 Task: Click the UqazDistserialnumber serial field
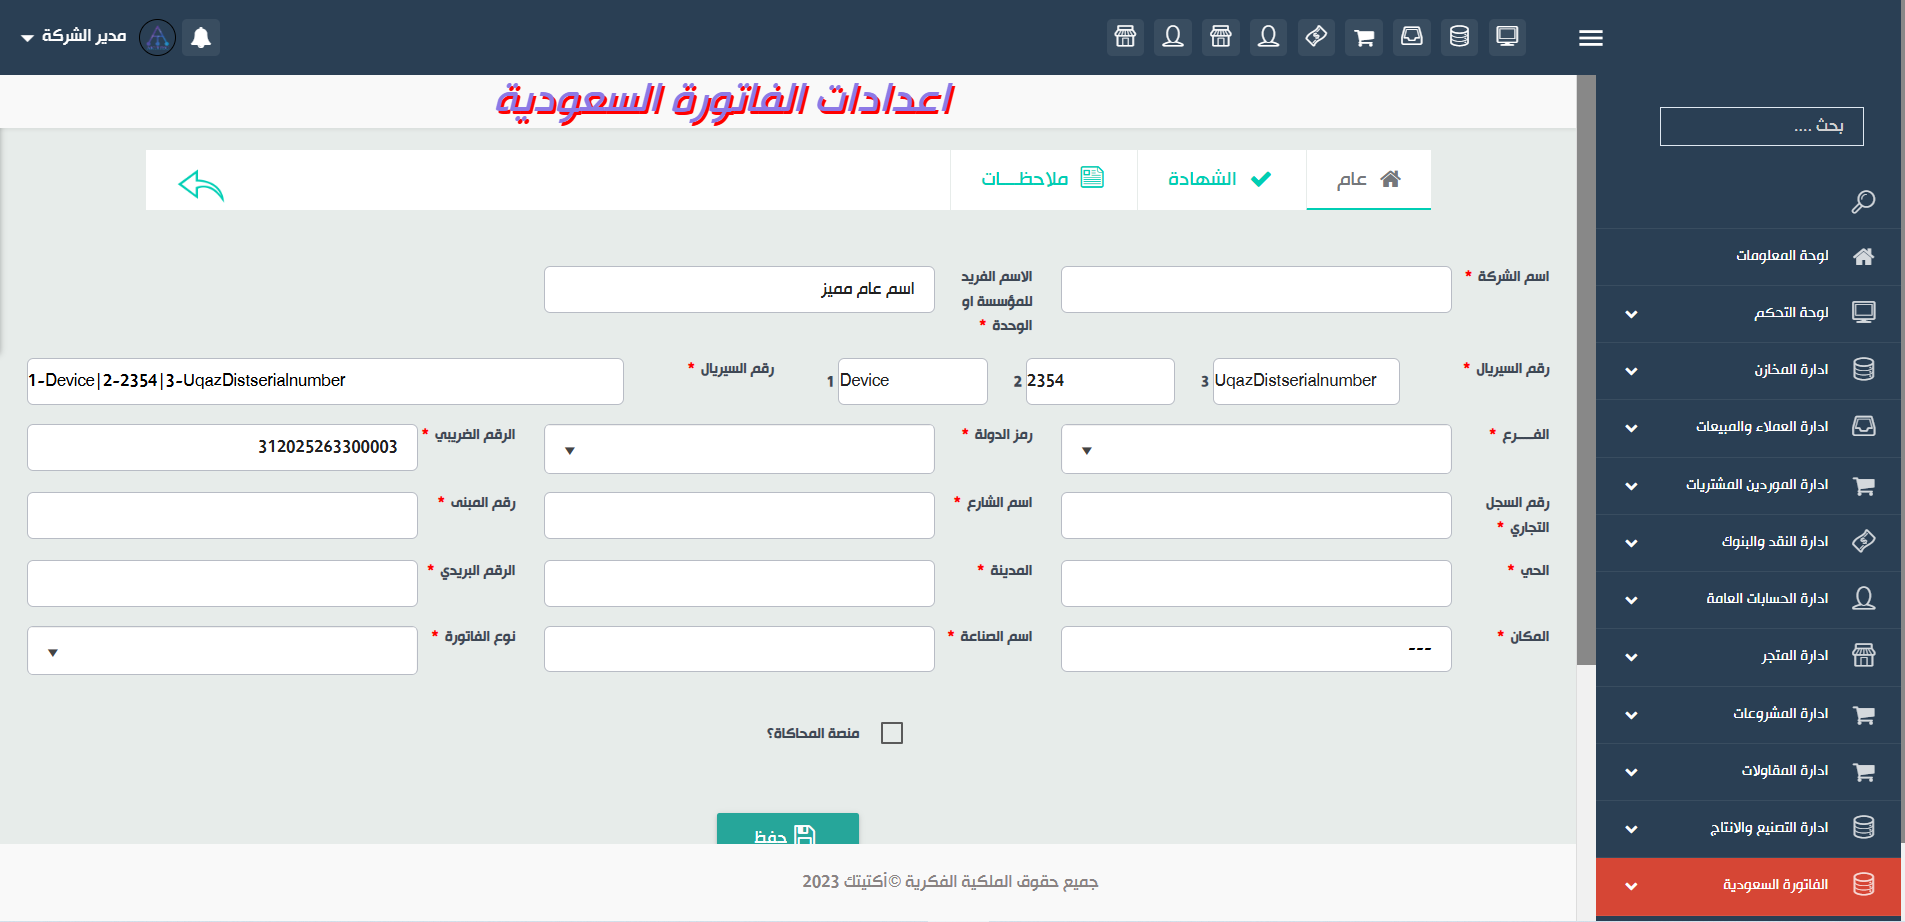coord(1306,381)
